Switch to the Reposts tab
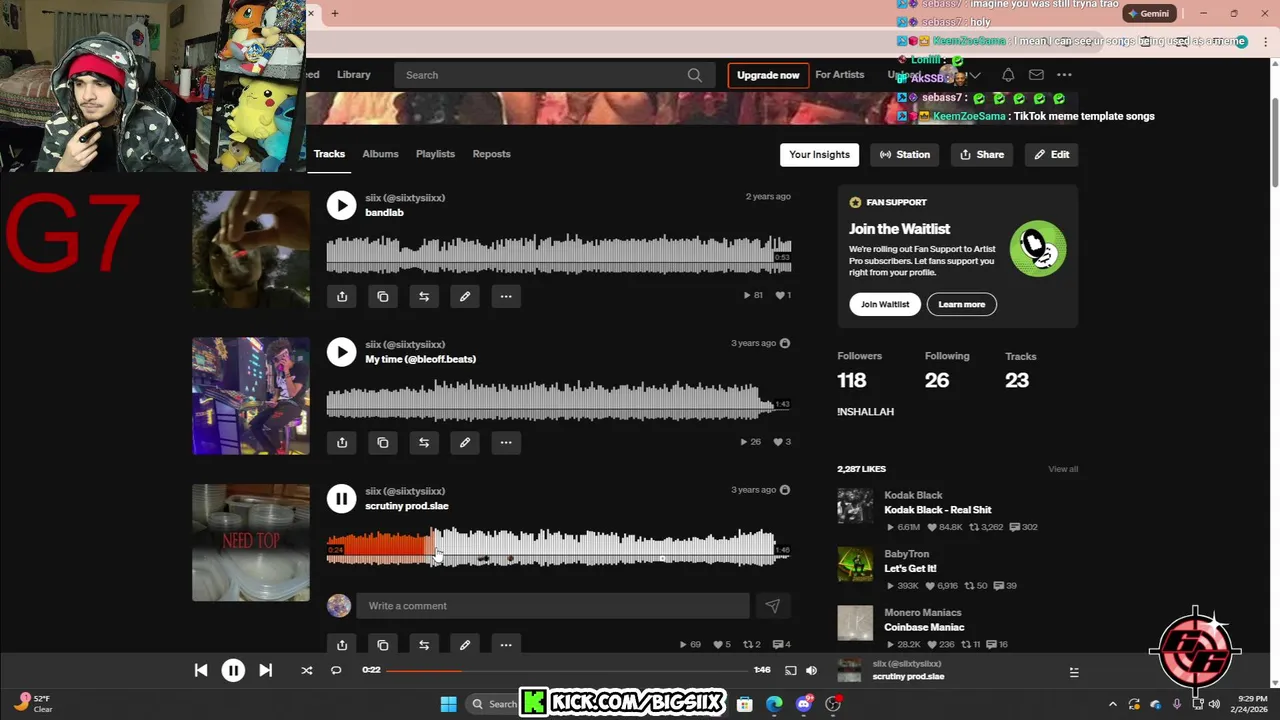 (x=491, y=154)
